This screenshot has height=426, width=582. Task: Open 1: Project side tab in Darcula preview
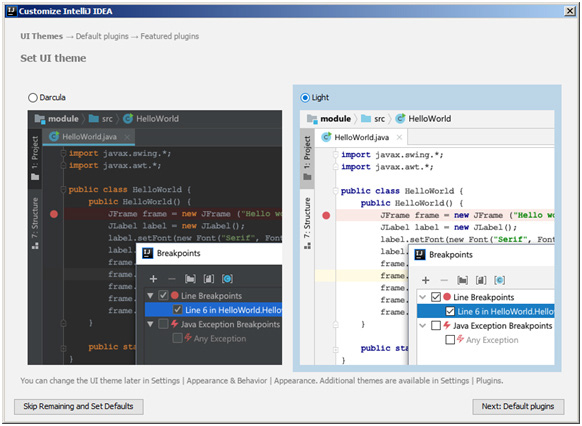pyautogui.click(x=35, y=158)
